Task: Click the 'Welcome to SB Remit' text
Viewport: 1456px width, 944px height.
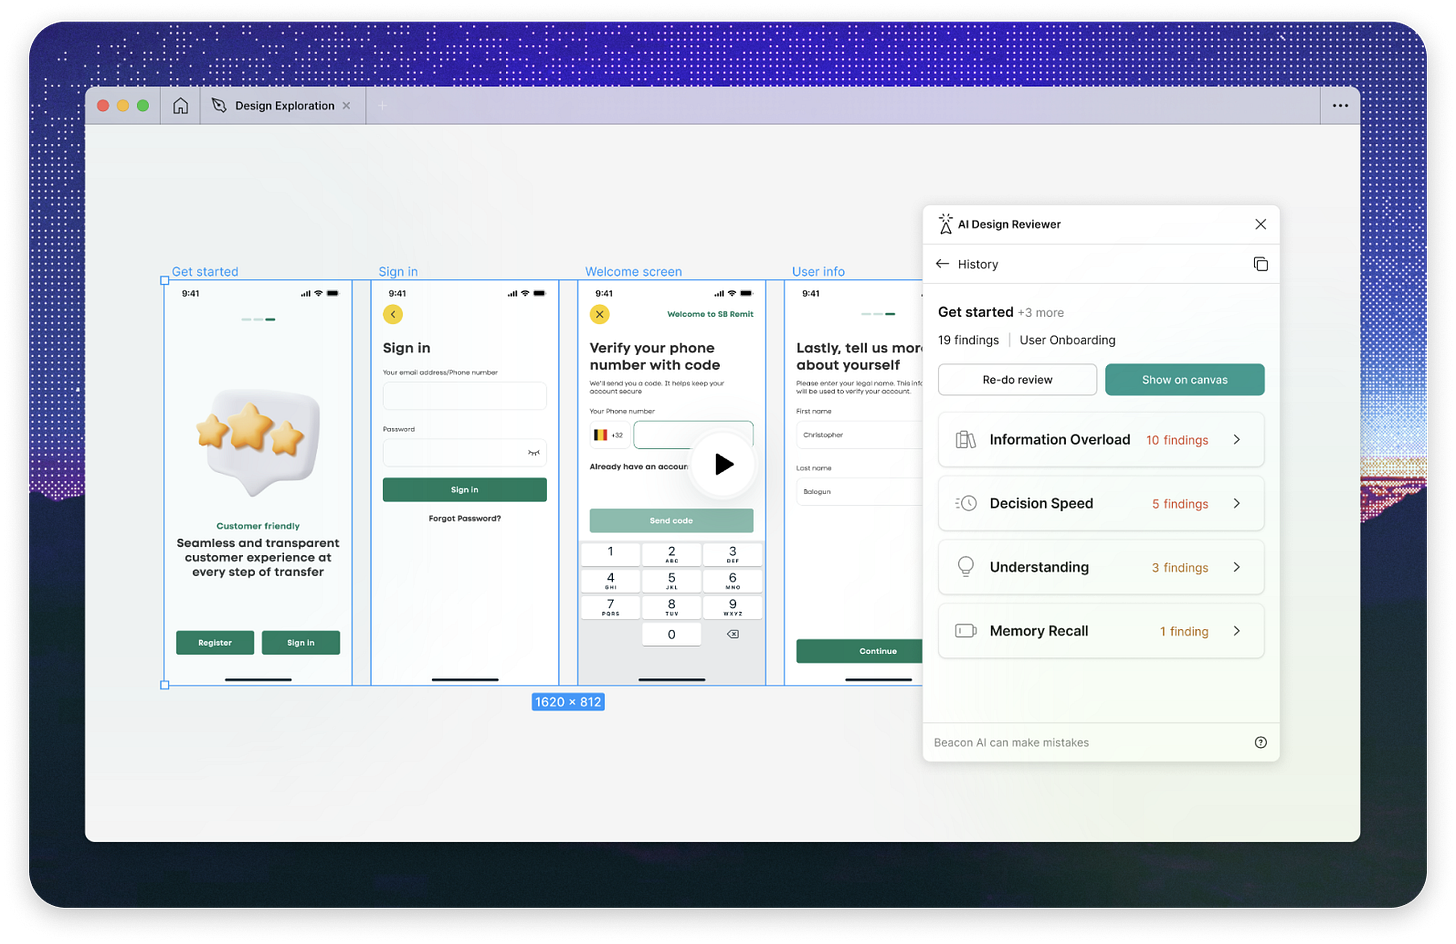Action: 710,314
